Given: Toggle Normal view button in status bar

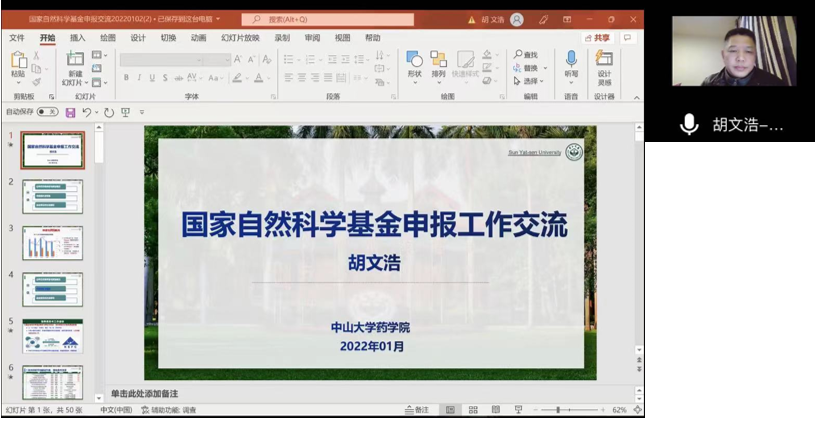Looking at the screenshot, I should coord(450,410).
